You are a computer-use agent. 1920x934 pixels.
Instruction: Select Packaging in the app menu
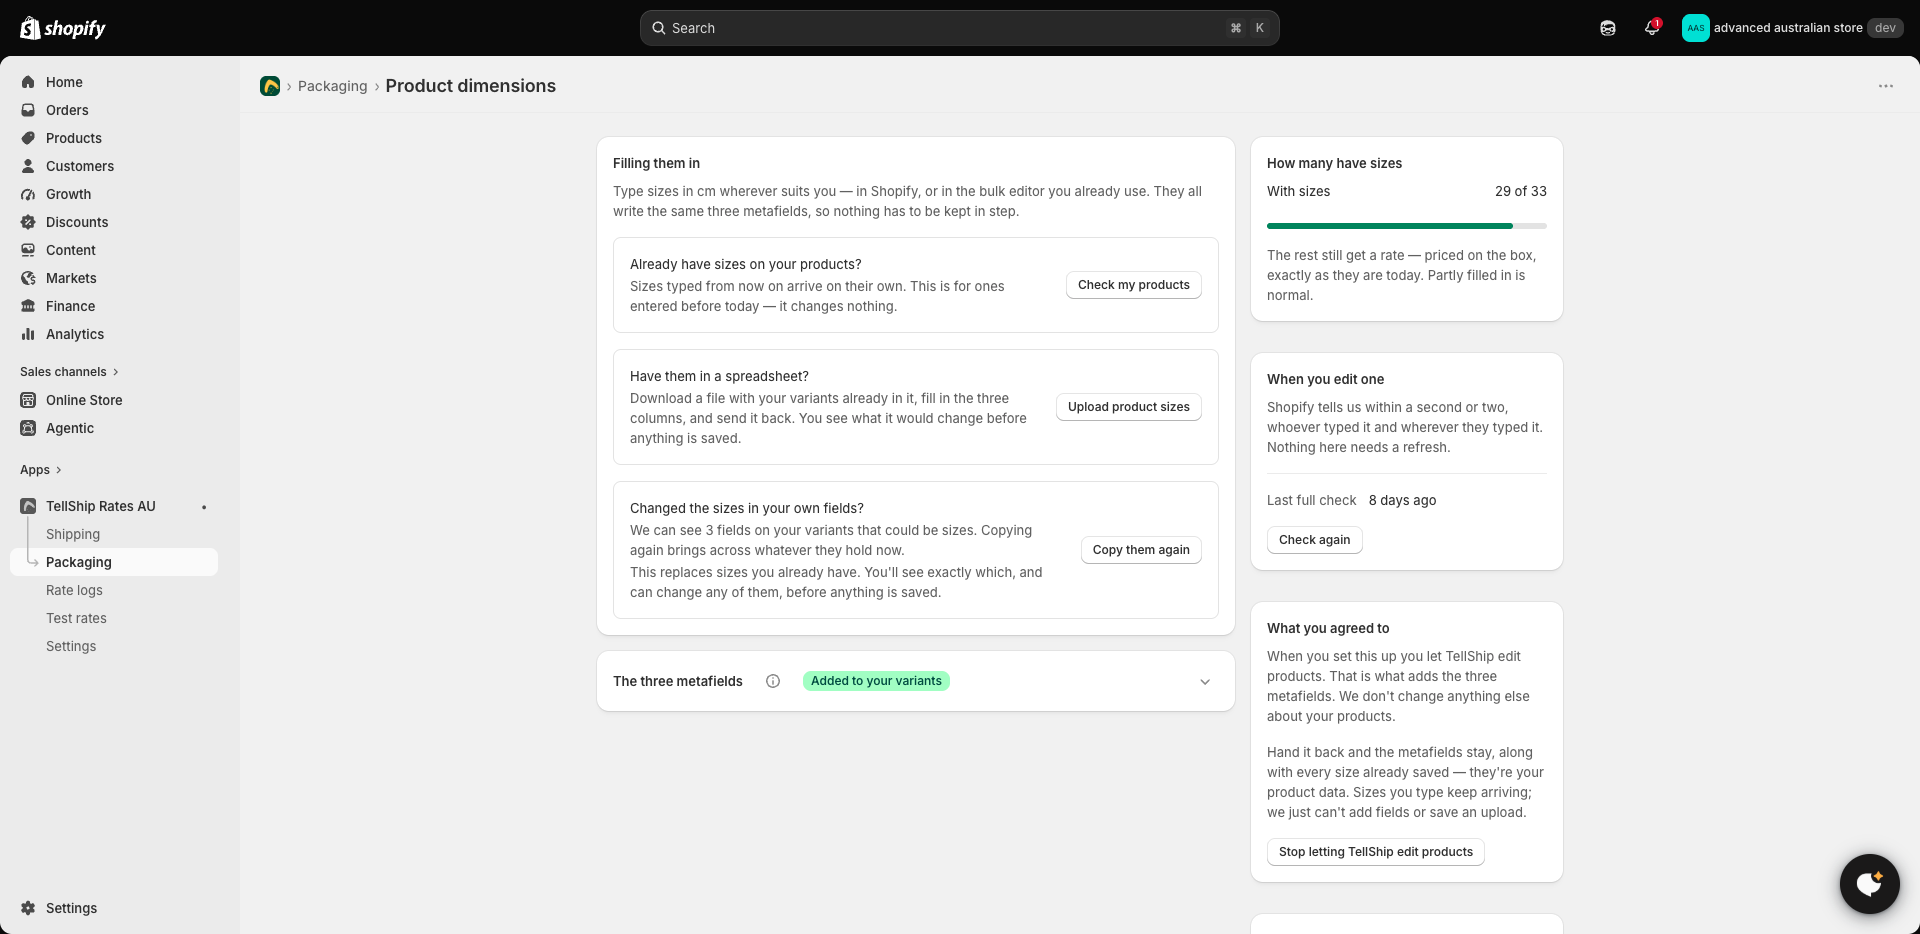(x=114, y=562)
